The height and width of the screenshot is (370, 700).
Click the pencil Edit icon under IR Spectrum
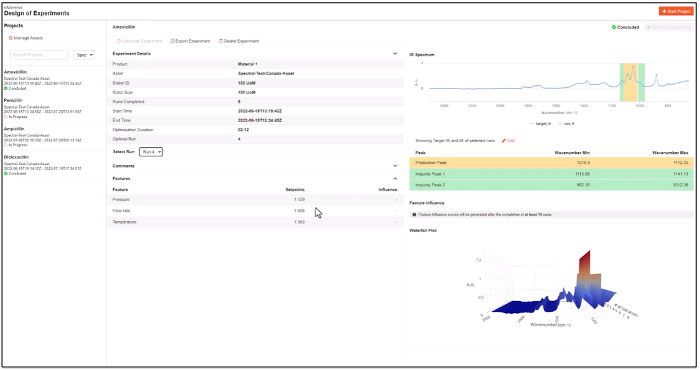click(x=504, y=141)
